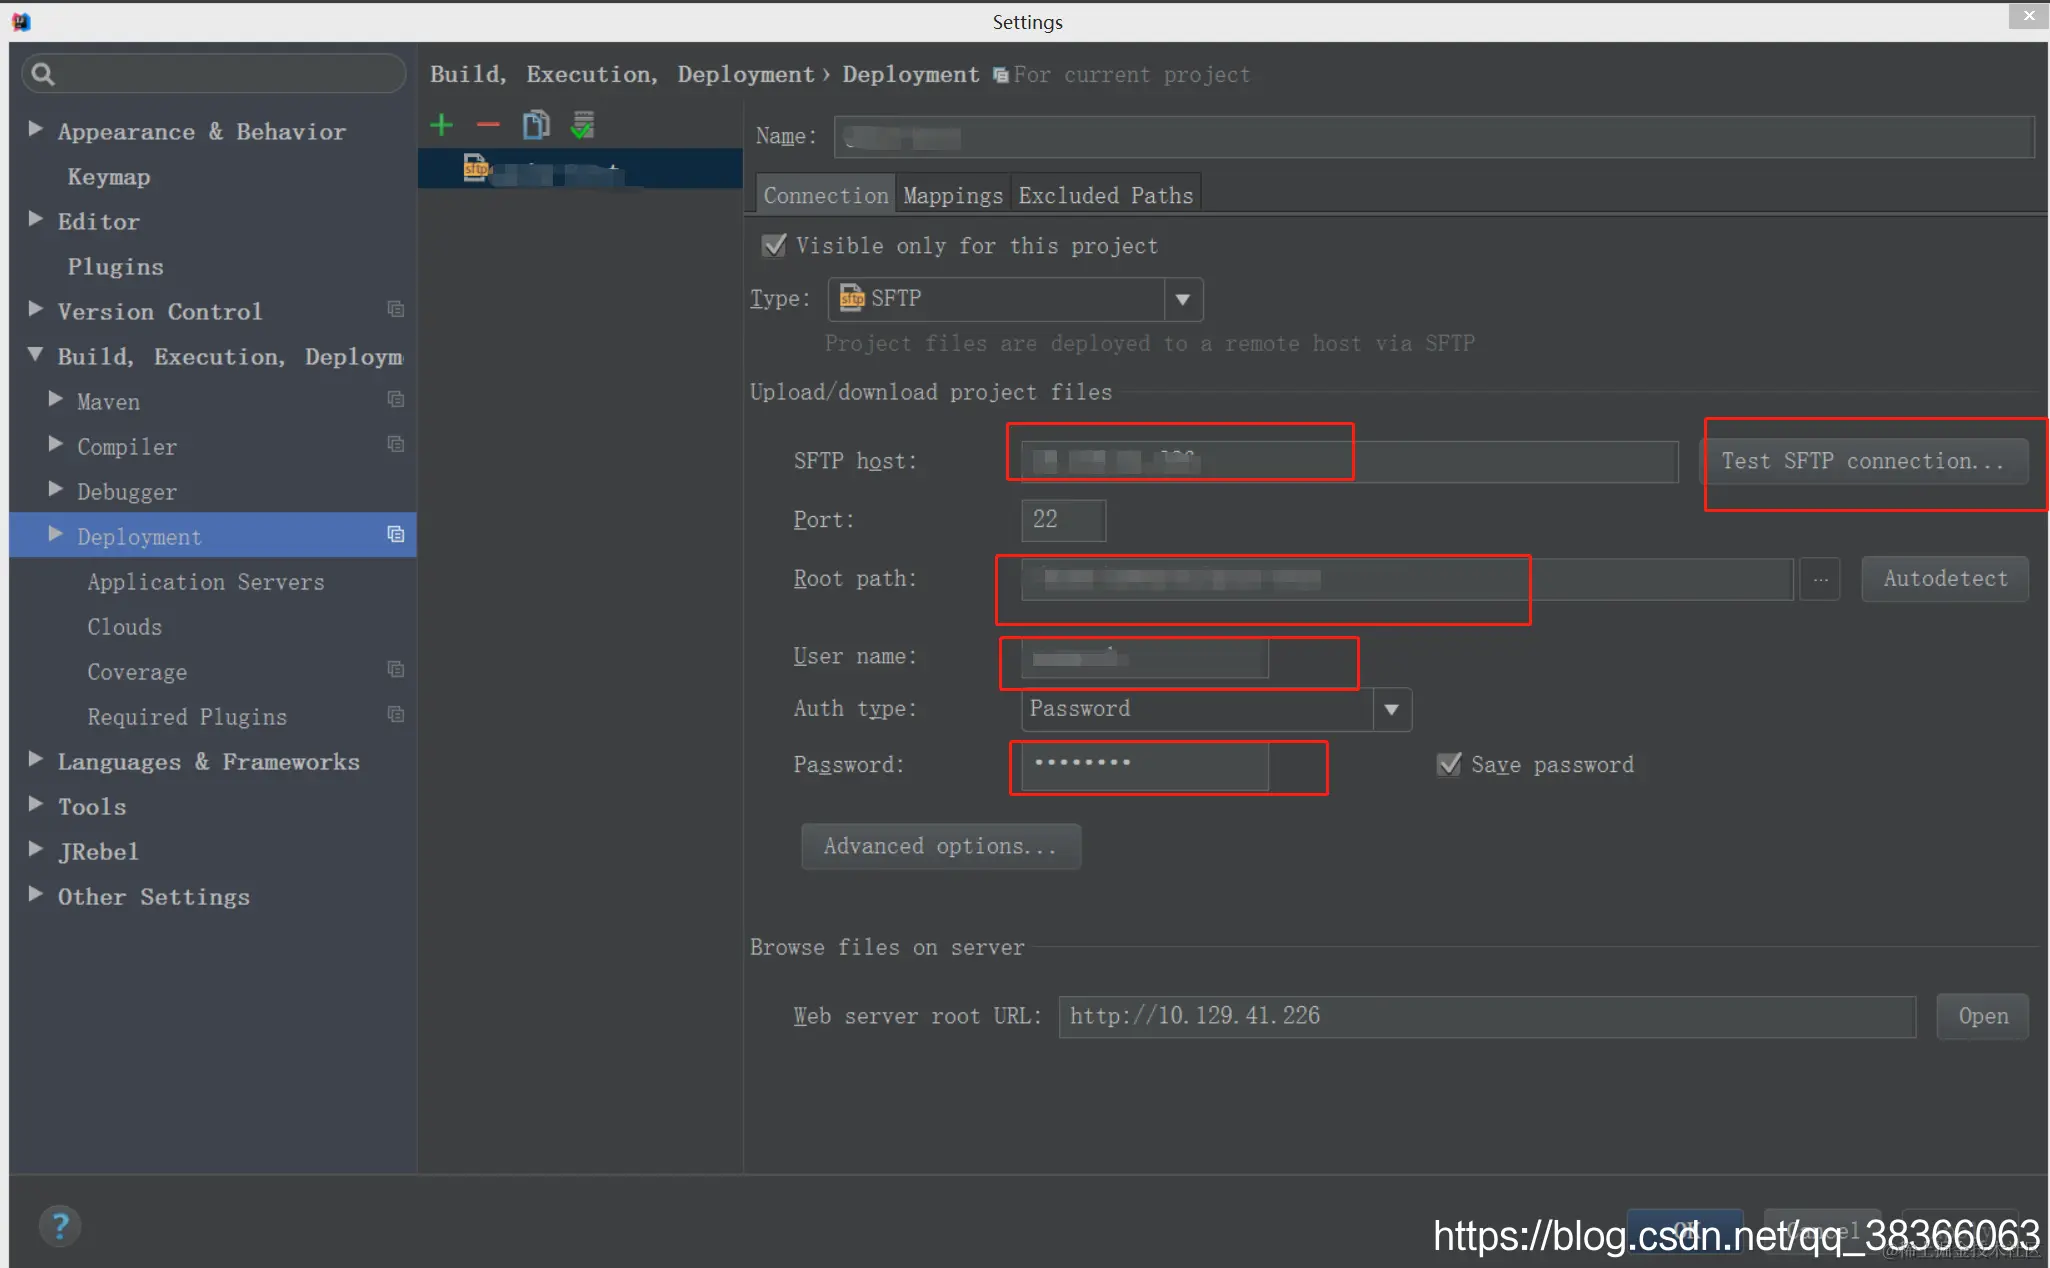Switch to the Mappings tab

(952, 196)
